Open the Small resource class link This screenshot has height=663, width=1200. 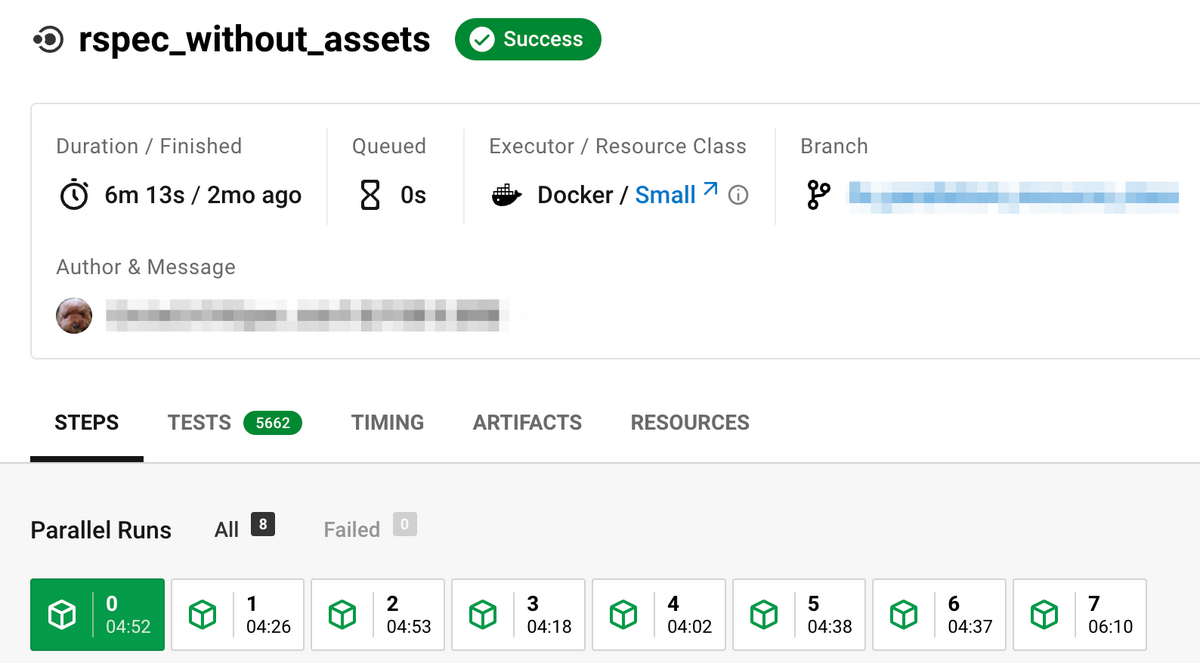click(x=665, y=195)
